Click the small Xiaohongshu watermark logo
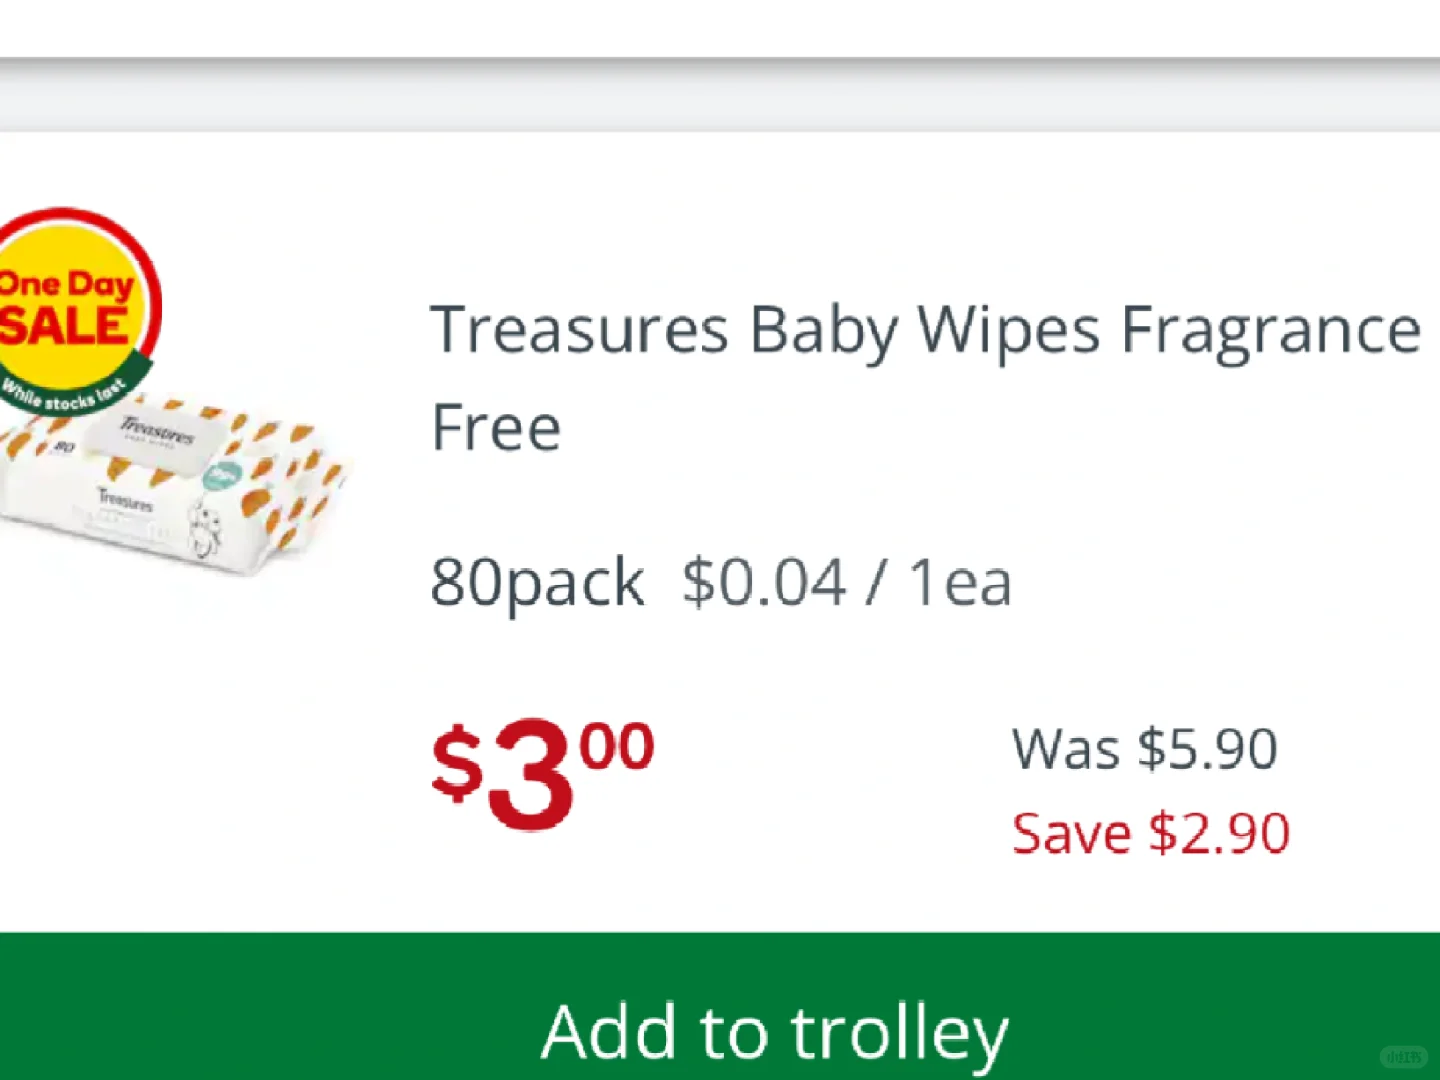 pos(1404,1056)
